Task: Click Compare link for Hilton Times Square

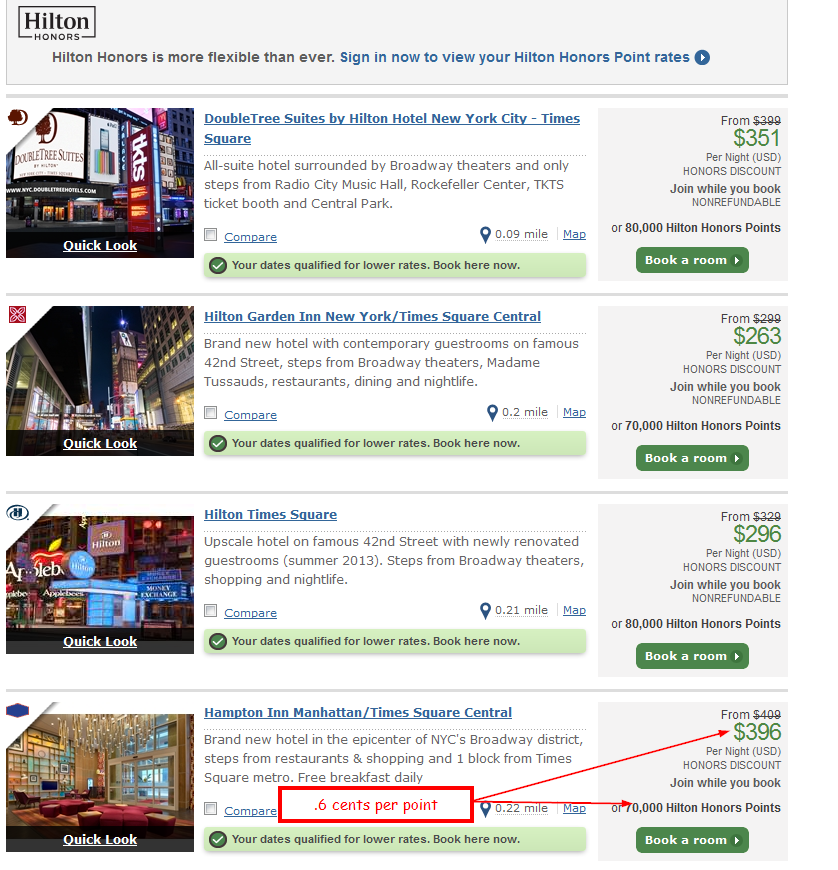Action: click(250, 613)
